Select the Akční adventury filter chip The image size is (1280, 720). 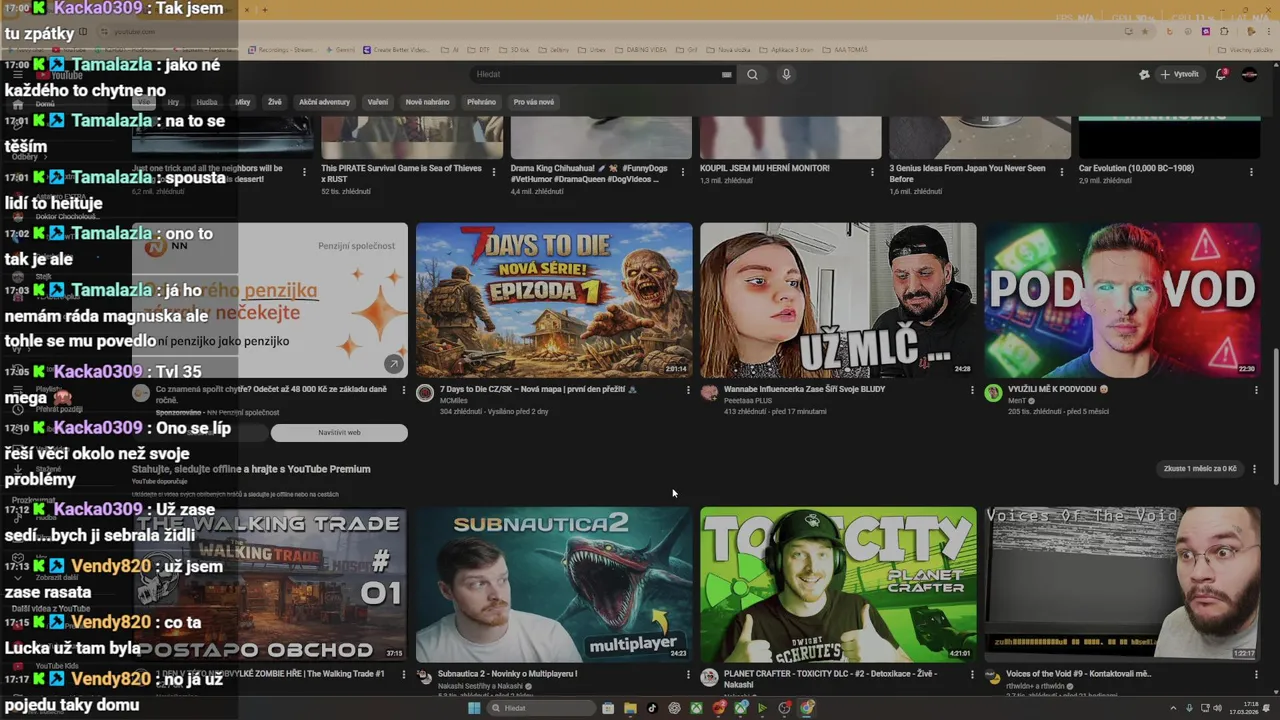click(x=324, y=102)
